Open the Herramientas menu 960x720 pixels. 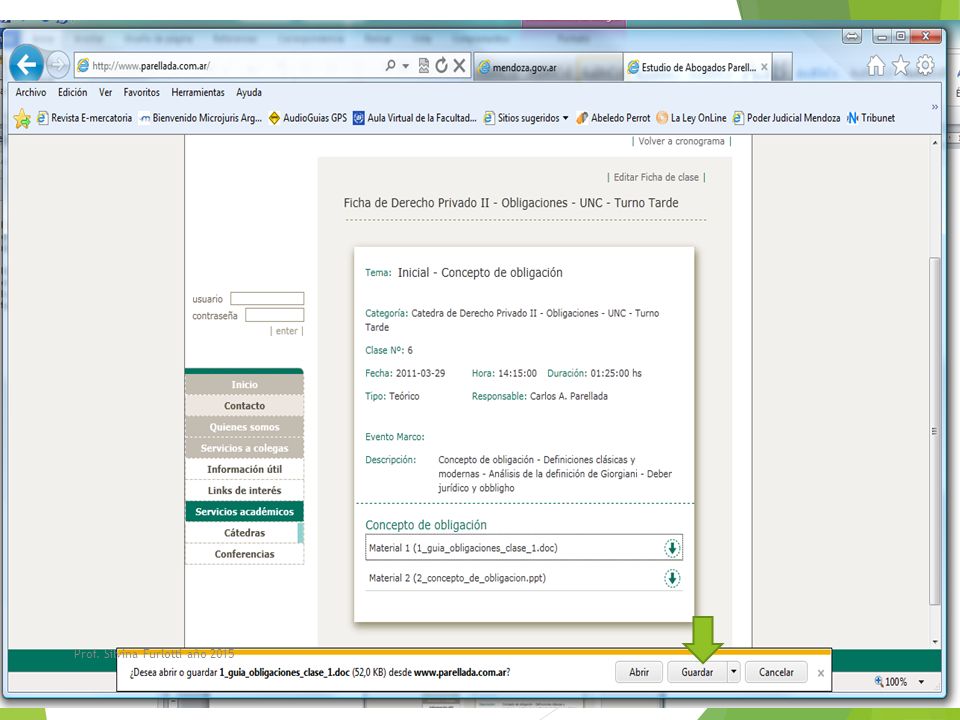pos(198,92)
